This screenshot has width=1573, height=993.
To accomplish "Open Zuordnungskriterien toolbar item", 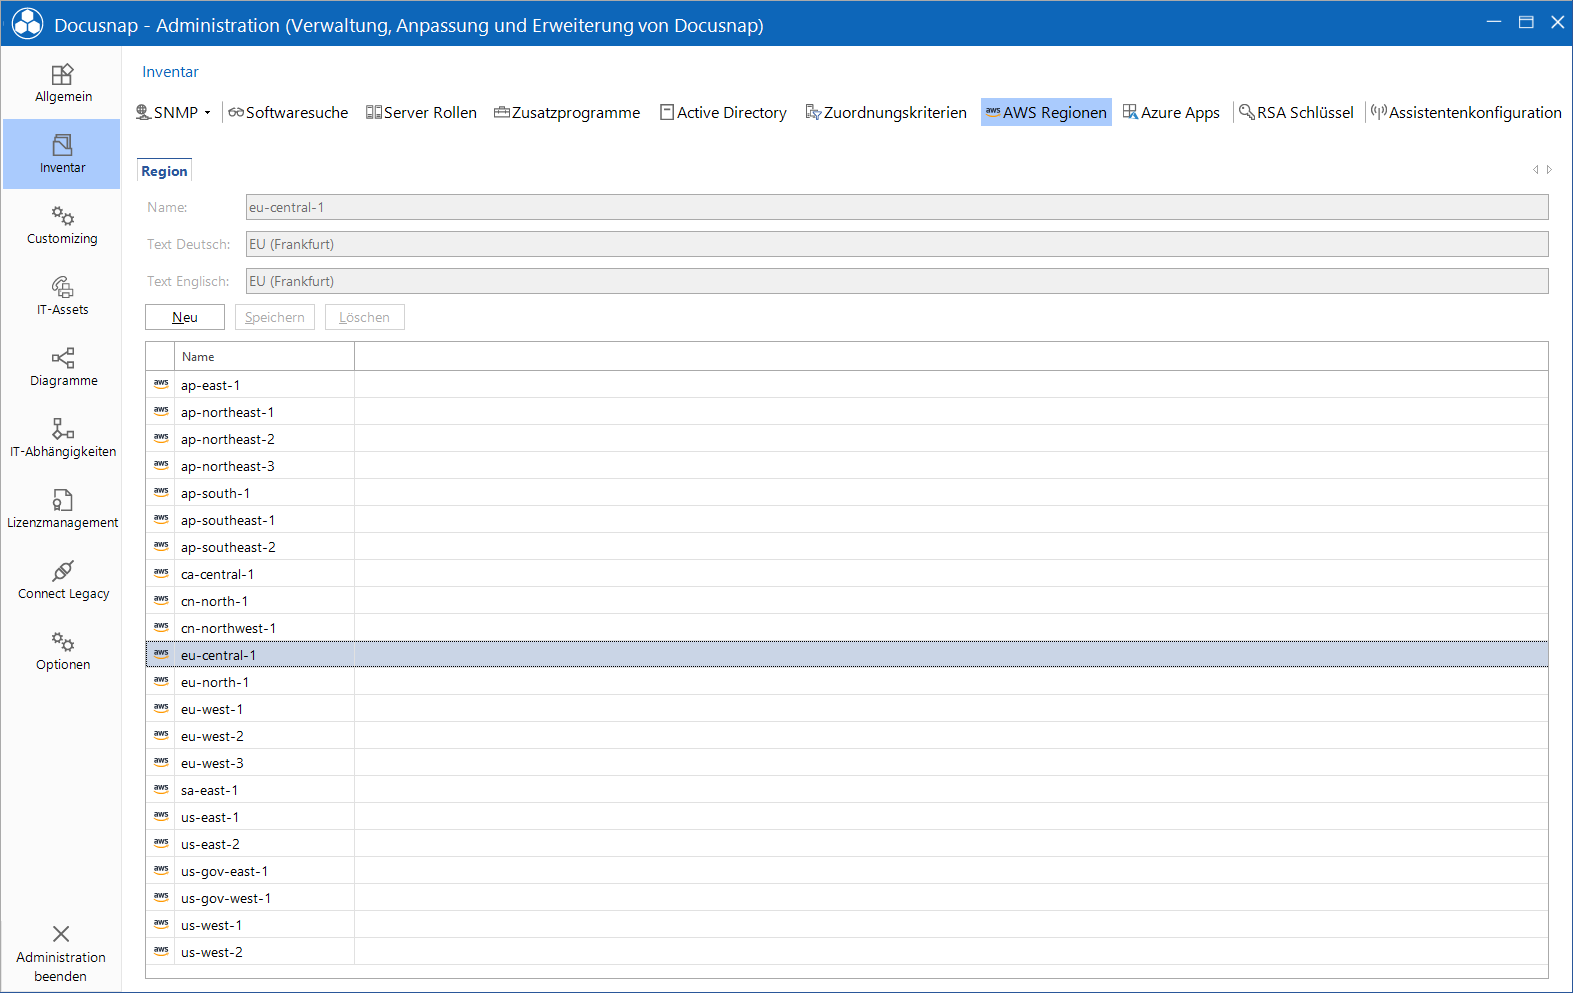I will (886, 113).
